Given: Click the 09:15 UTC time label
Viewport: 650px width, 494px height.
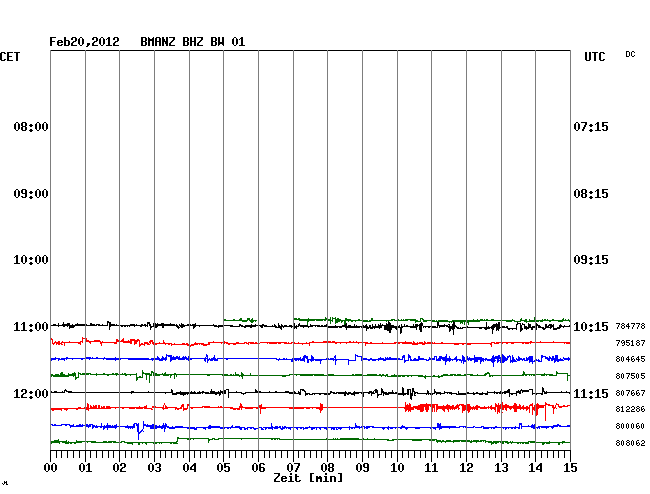Looking at the screenshot, I should 591,260.
